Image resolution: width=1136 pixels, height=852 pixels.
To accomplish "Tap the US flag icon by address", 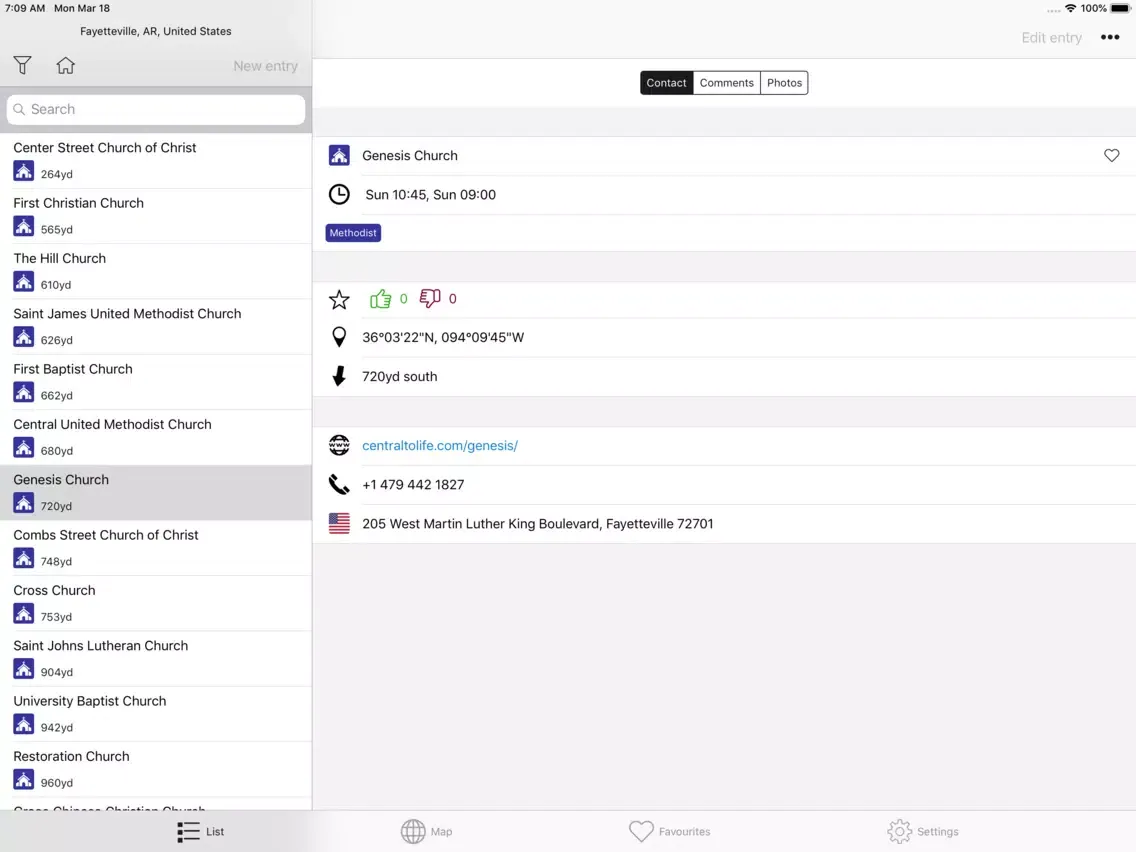I will coord(339,523).
